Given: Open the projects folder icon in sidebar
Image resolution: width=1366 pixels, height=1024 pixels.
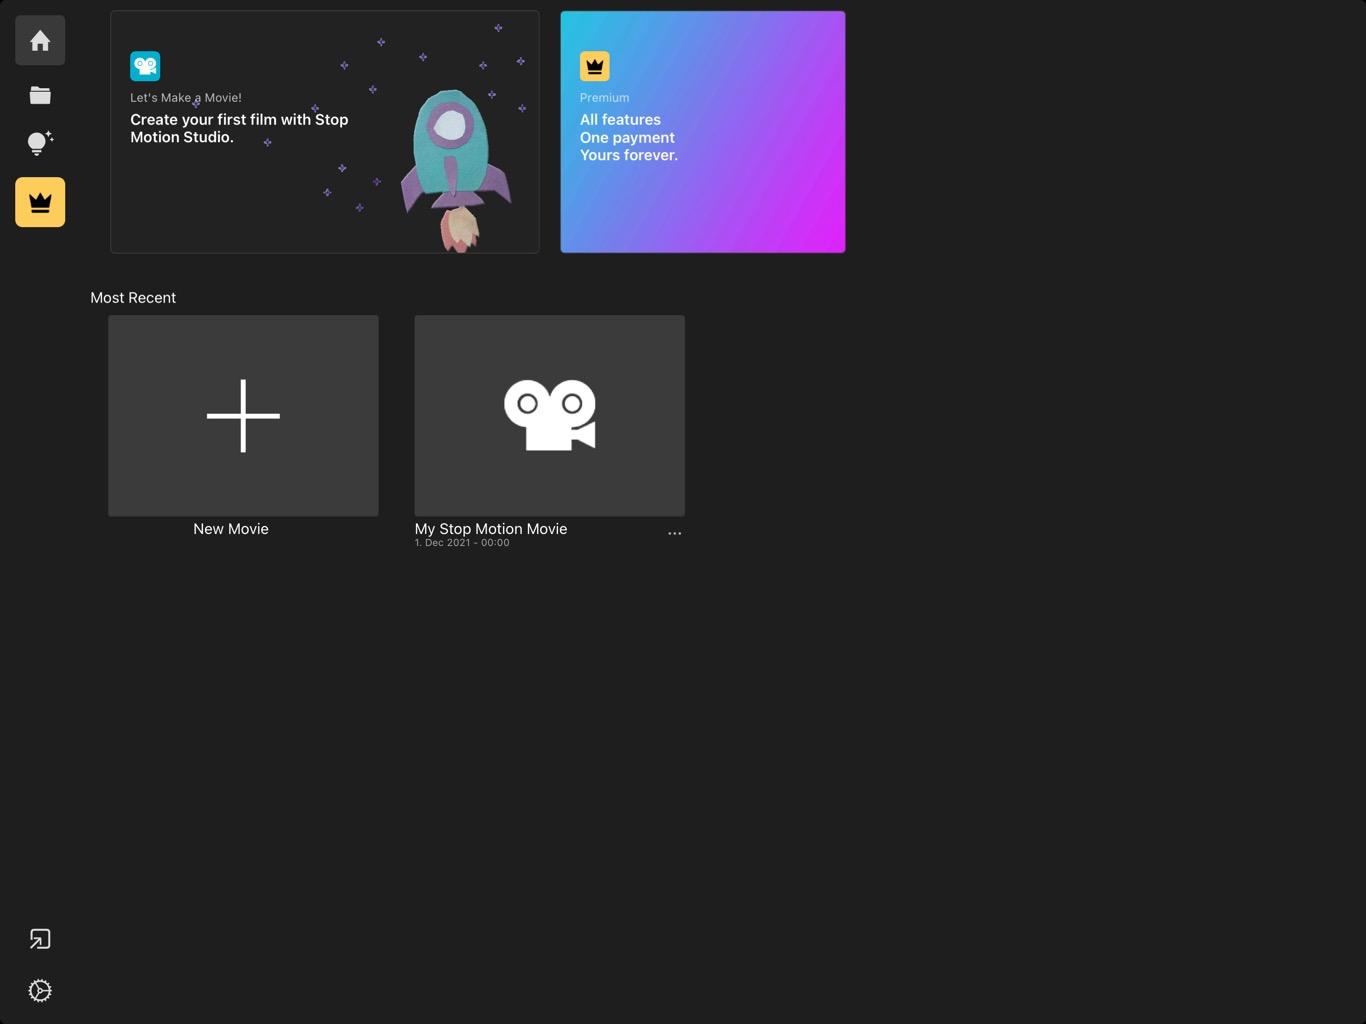Looking at the screenshot, I should click(x=40, y=95).
